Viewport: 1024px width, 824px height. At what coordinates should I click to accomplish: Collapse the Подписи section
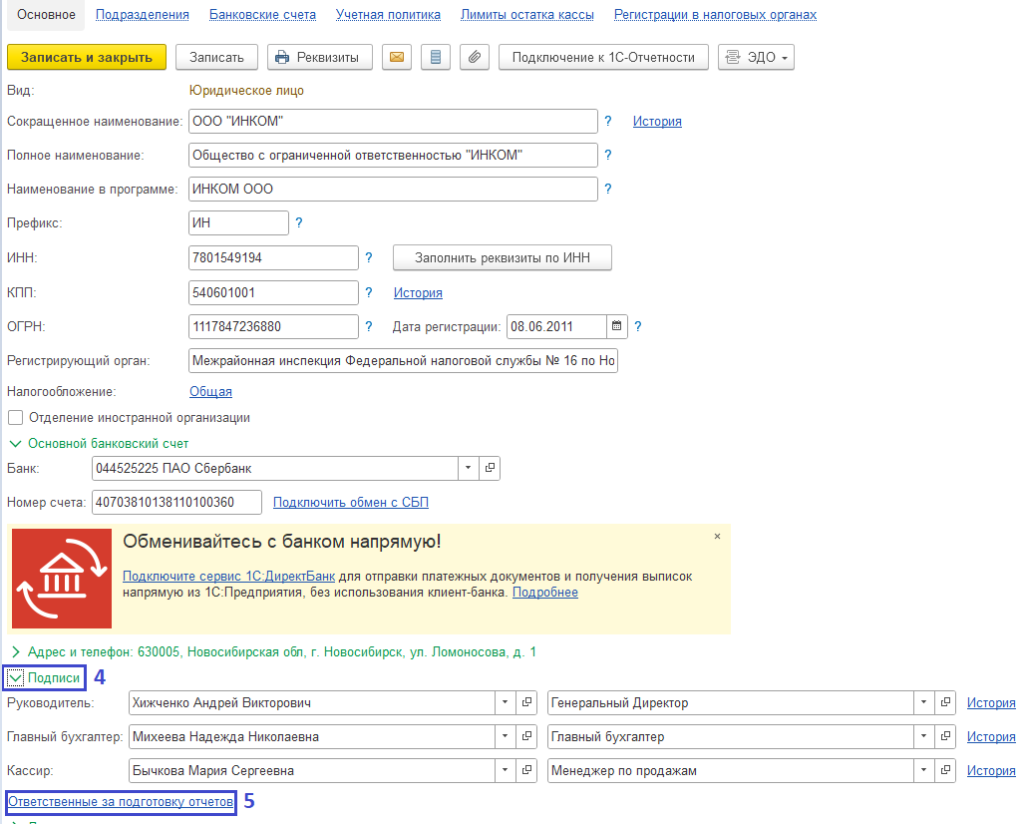click(x=15, y=677)
